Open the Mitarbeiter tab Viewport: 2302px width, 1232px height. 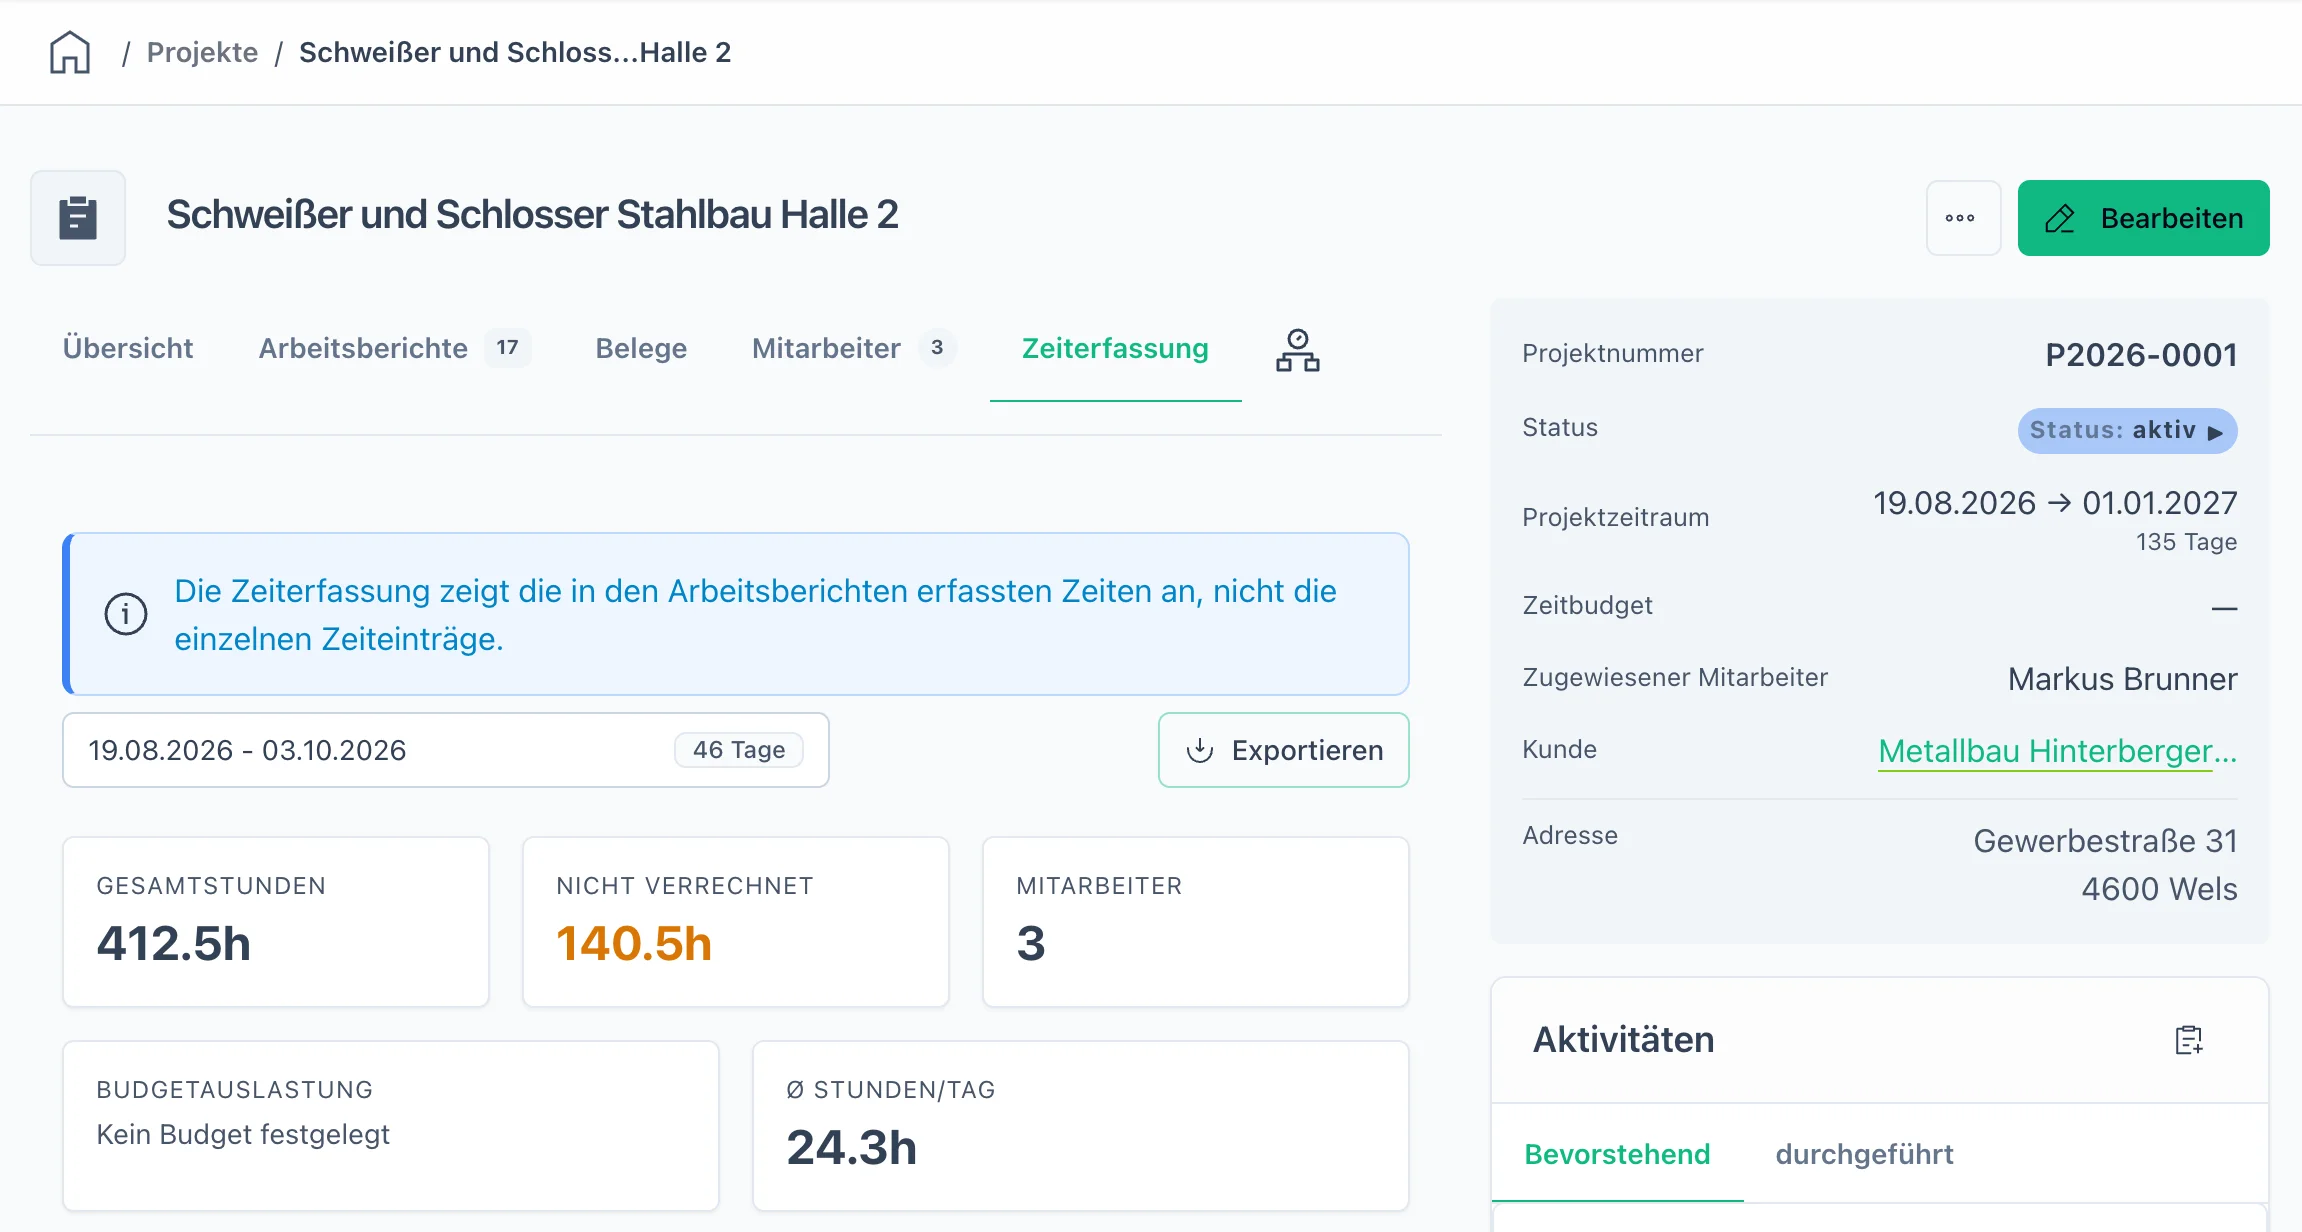coord(855,348)
